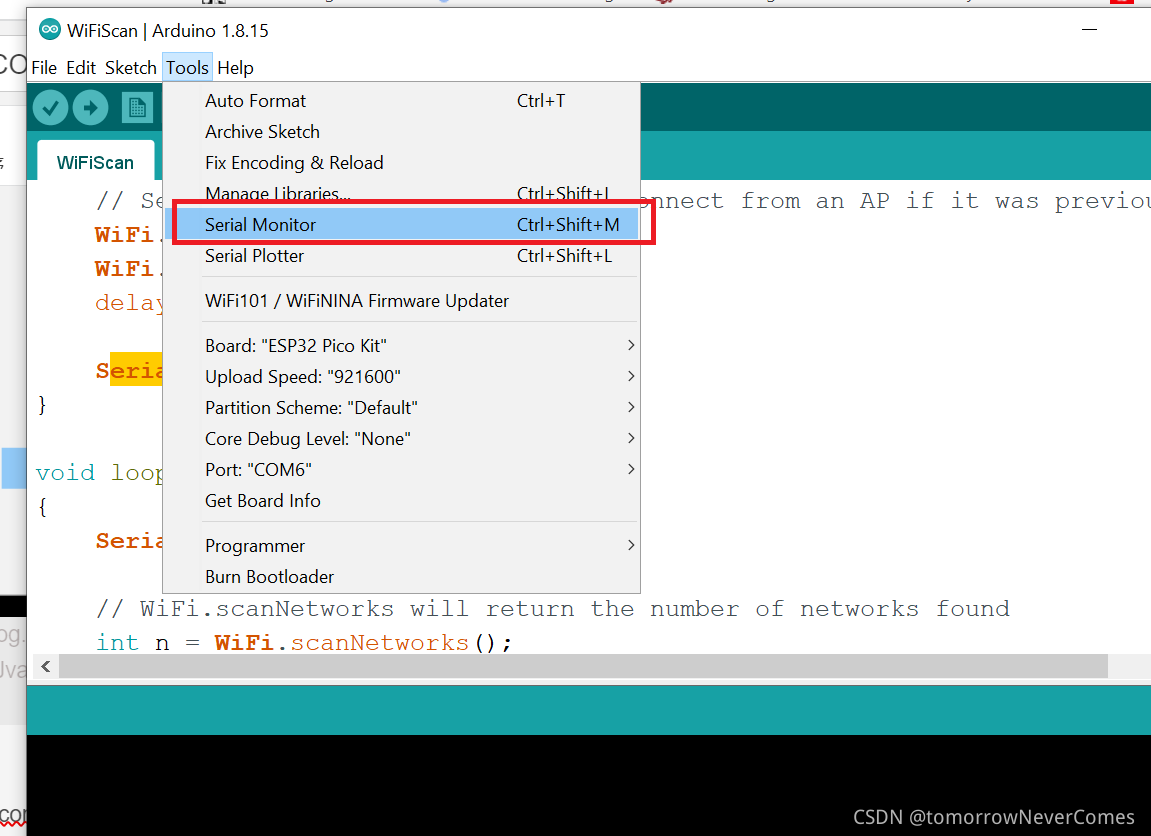1151x836 pixels.
Task: Click the WiFi.scanNetworks() code line
Action: (304, 643)
